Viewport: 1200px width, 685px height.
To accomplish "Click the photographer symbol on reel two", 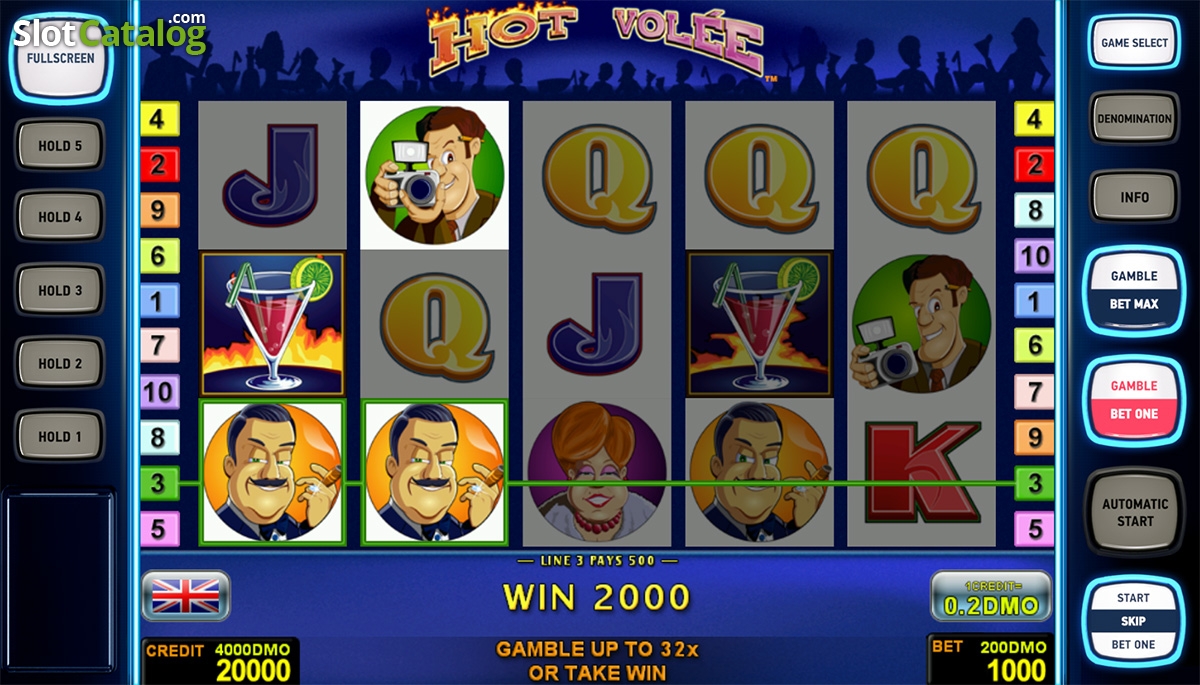I will [434, 175].
